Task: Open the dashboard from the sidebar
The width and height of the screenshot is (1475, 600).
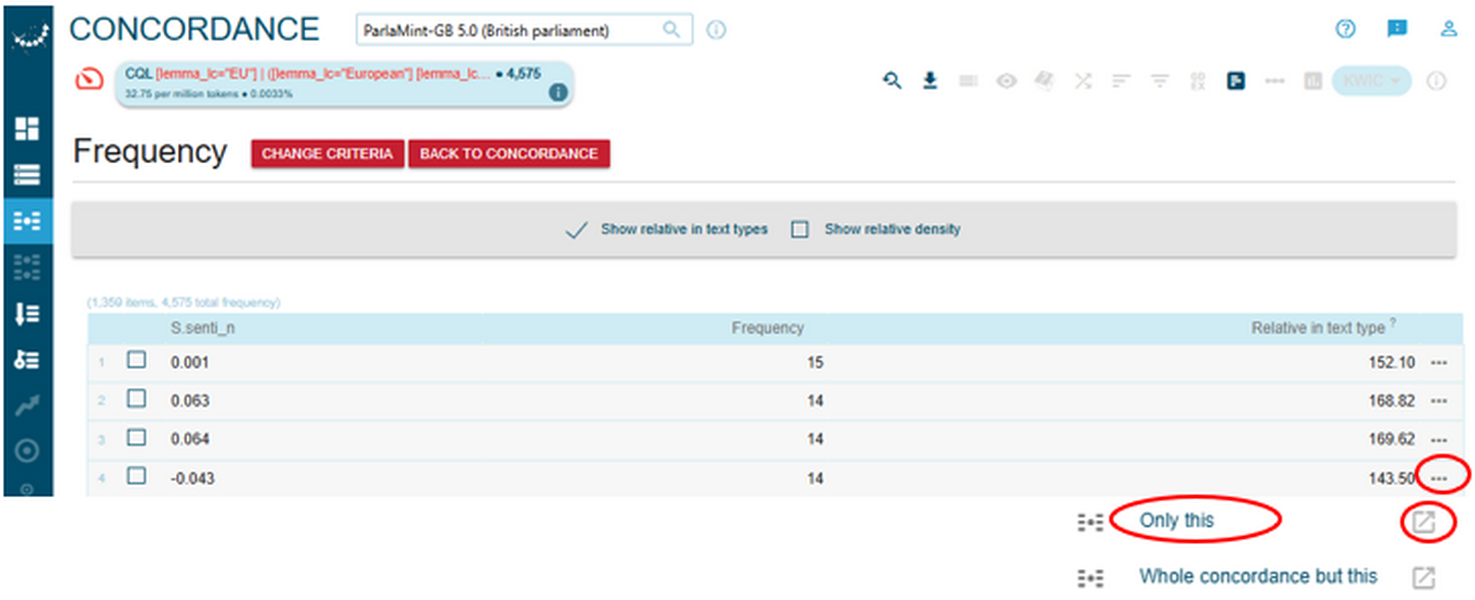Action: tap(26, 129)
